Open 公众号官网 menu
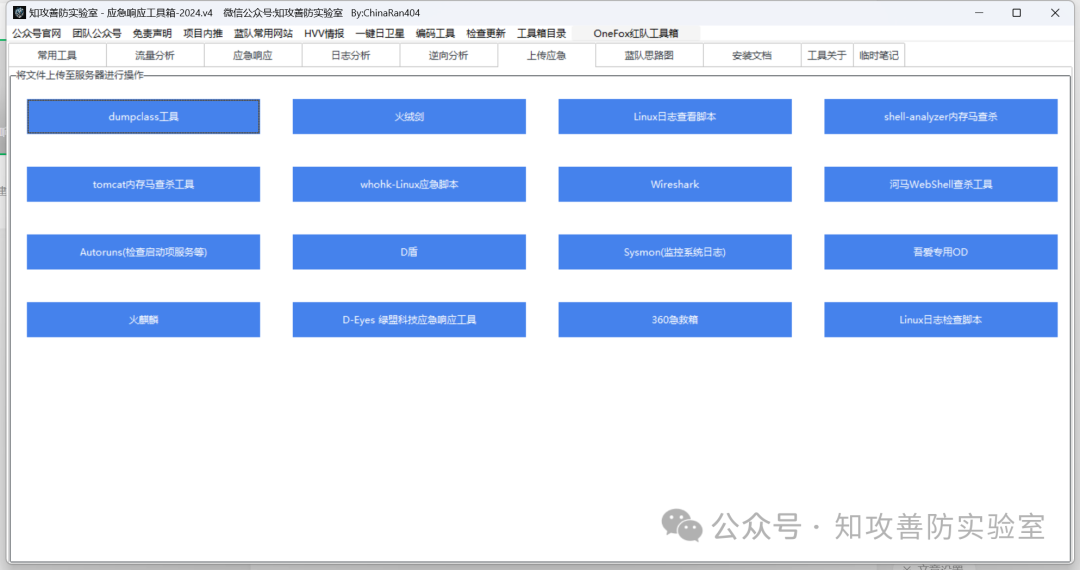This screenshot has height=570, width=1080. 37,33
